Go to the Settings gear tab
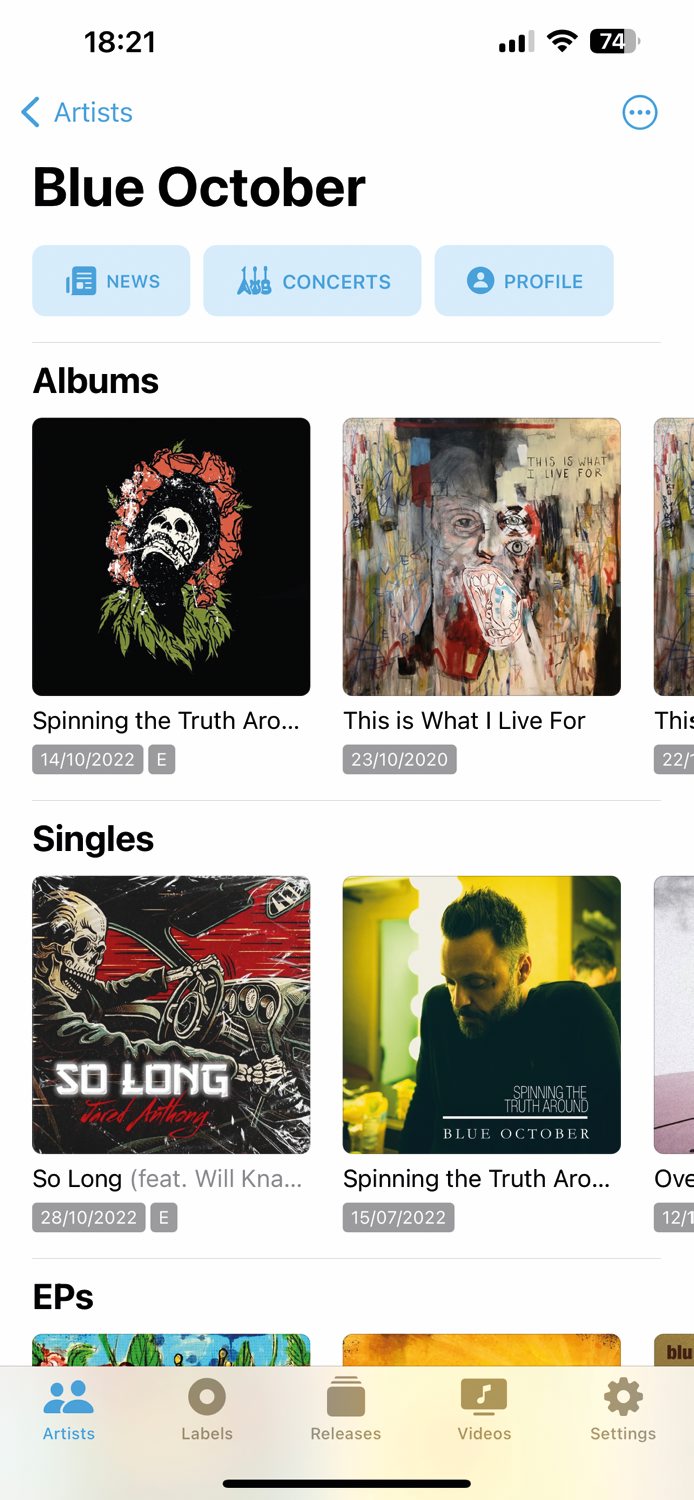Image resolution: width=694 pixels, height=1500 pixels. click(x=623, y=1410)
